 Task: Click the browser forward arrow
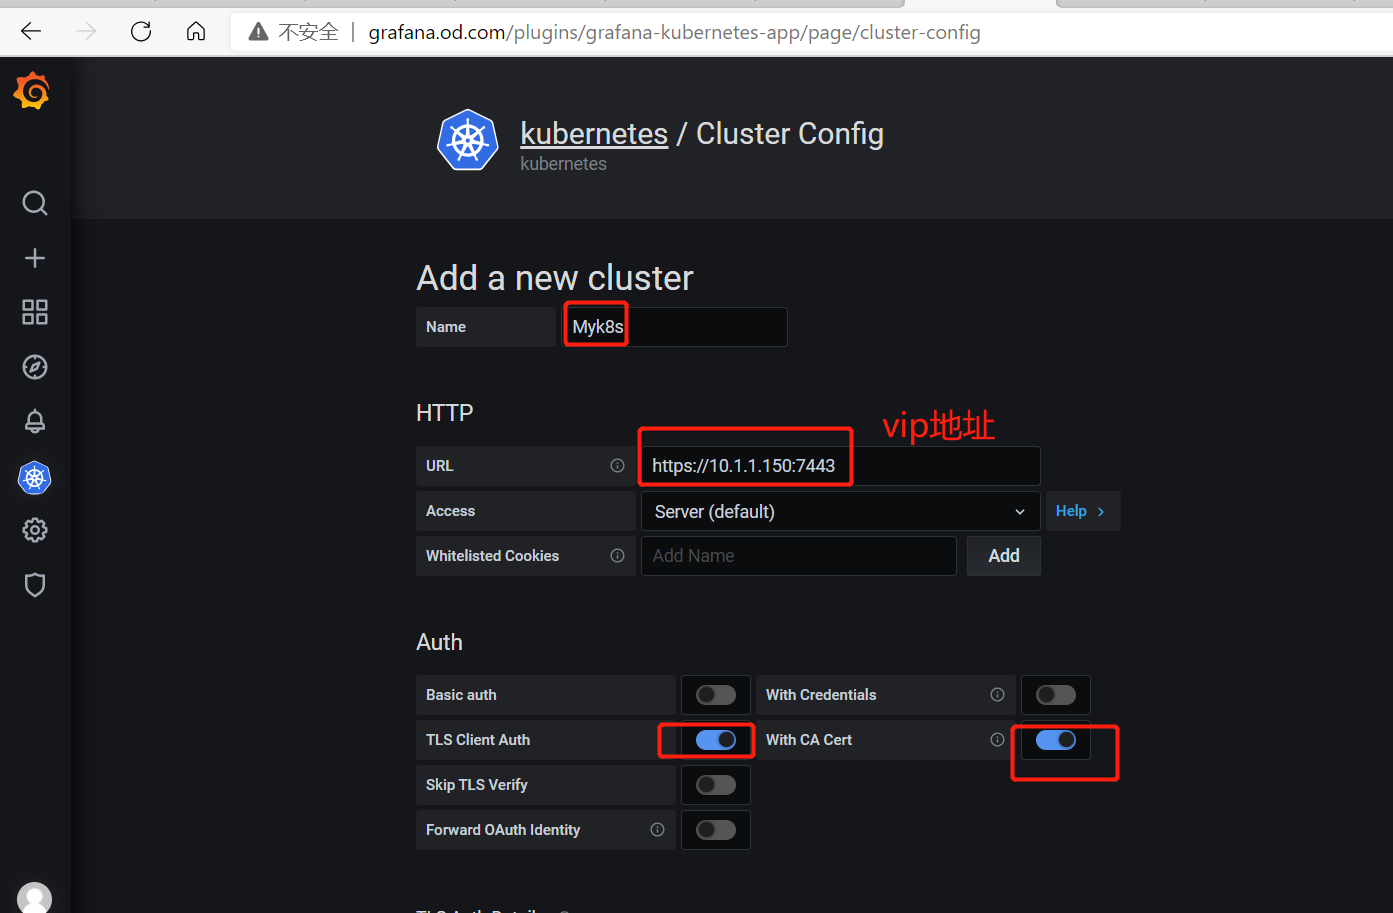point(86,31)
